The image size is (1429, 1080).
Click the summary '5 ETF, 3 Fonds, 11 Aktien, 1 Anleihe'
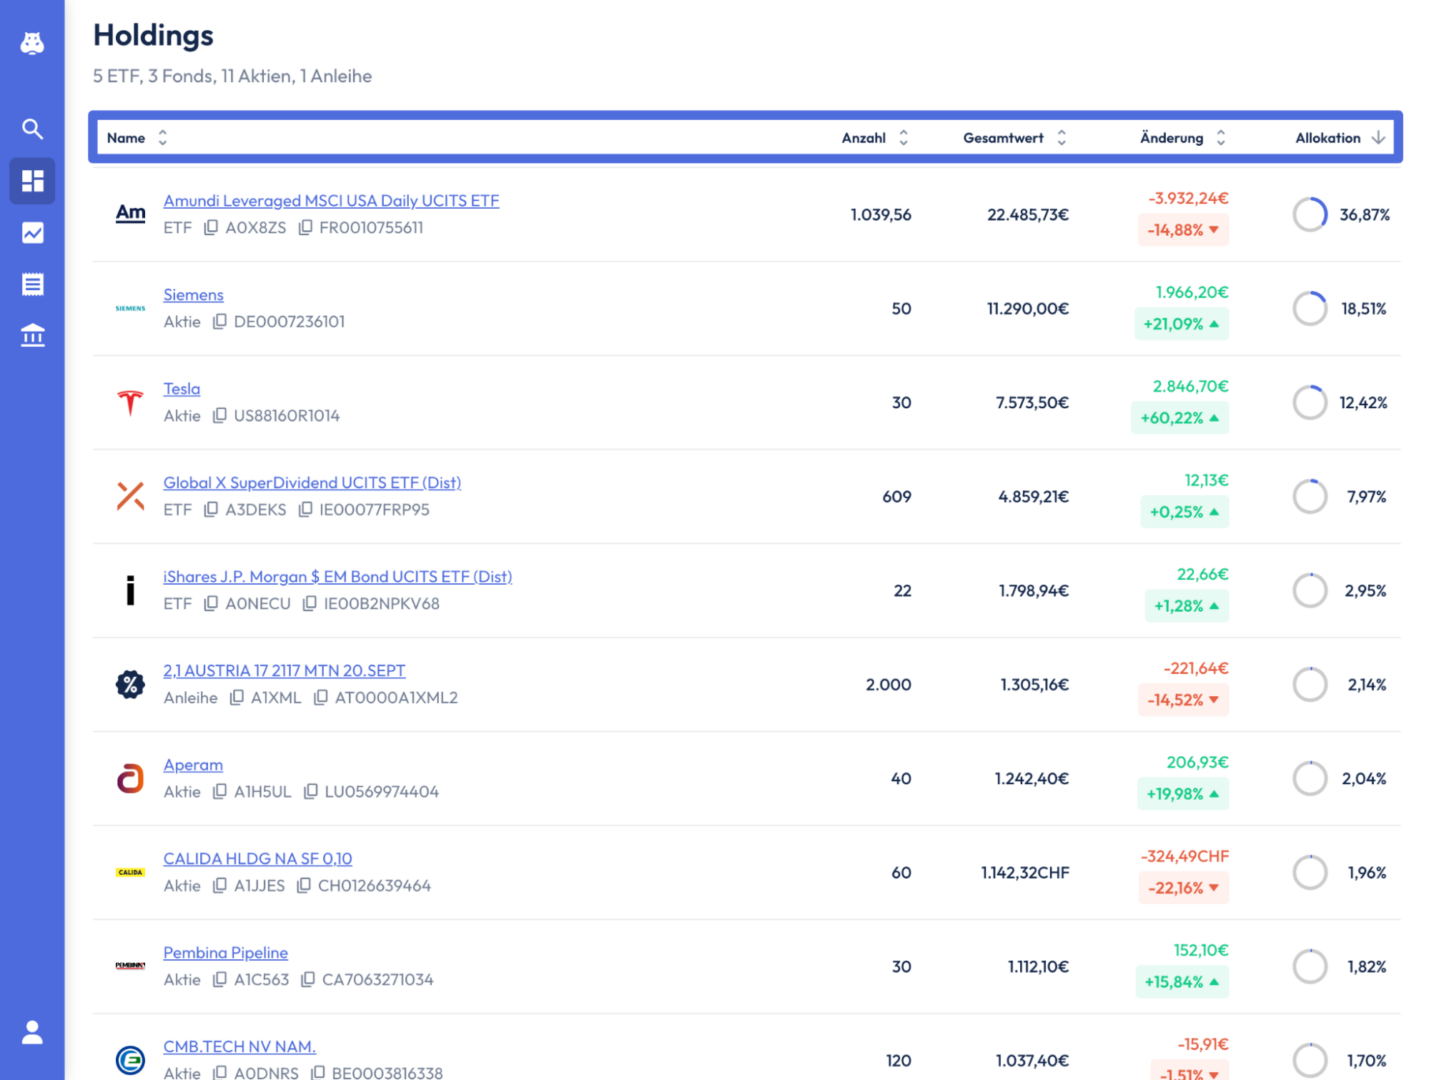[x=232, y=76]
